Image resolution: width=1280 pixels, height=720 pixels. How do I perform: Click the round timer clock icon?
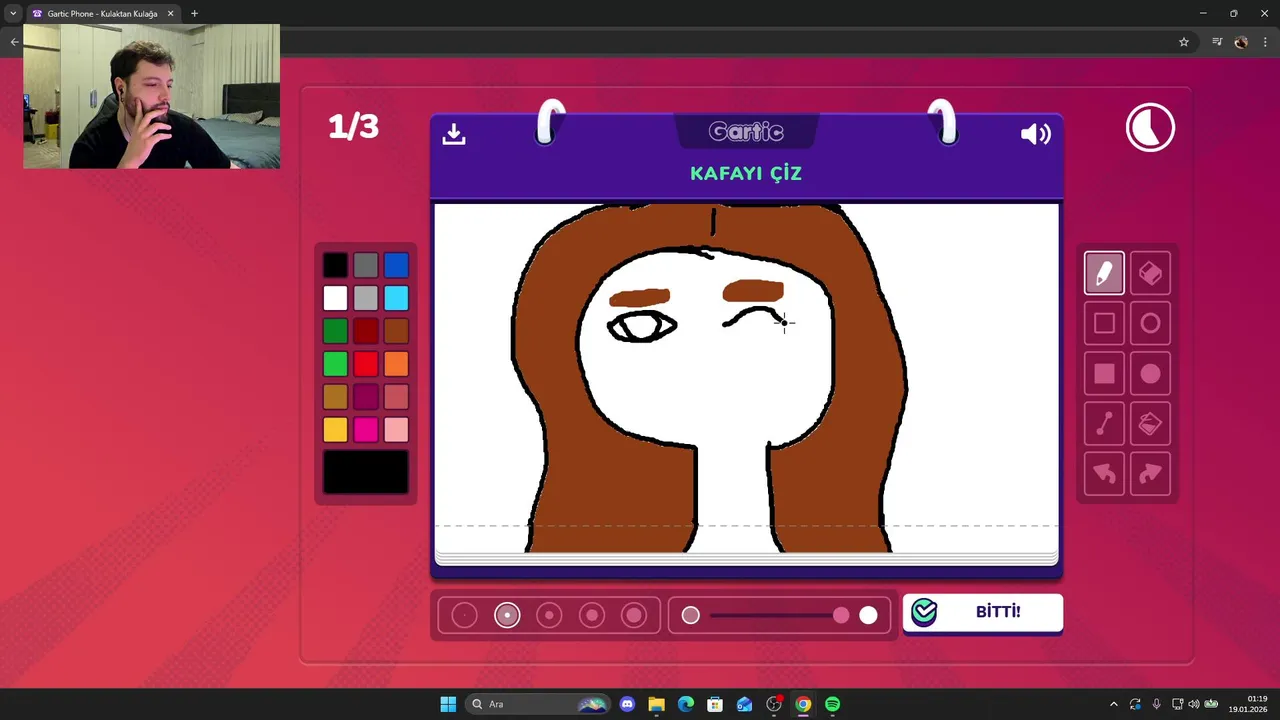click(1150, 128)
